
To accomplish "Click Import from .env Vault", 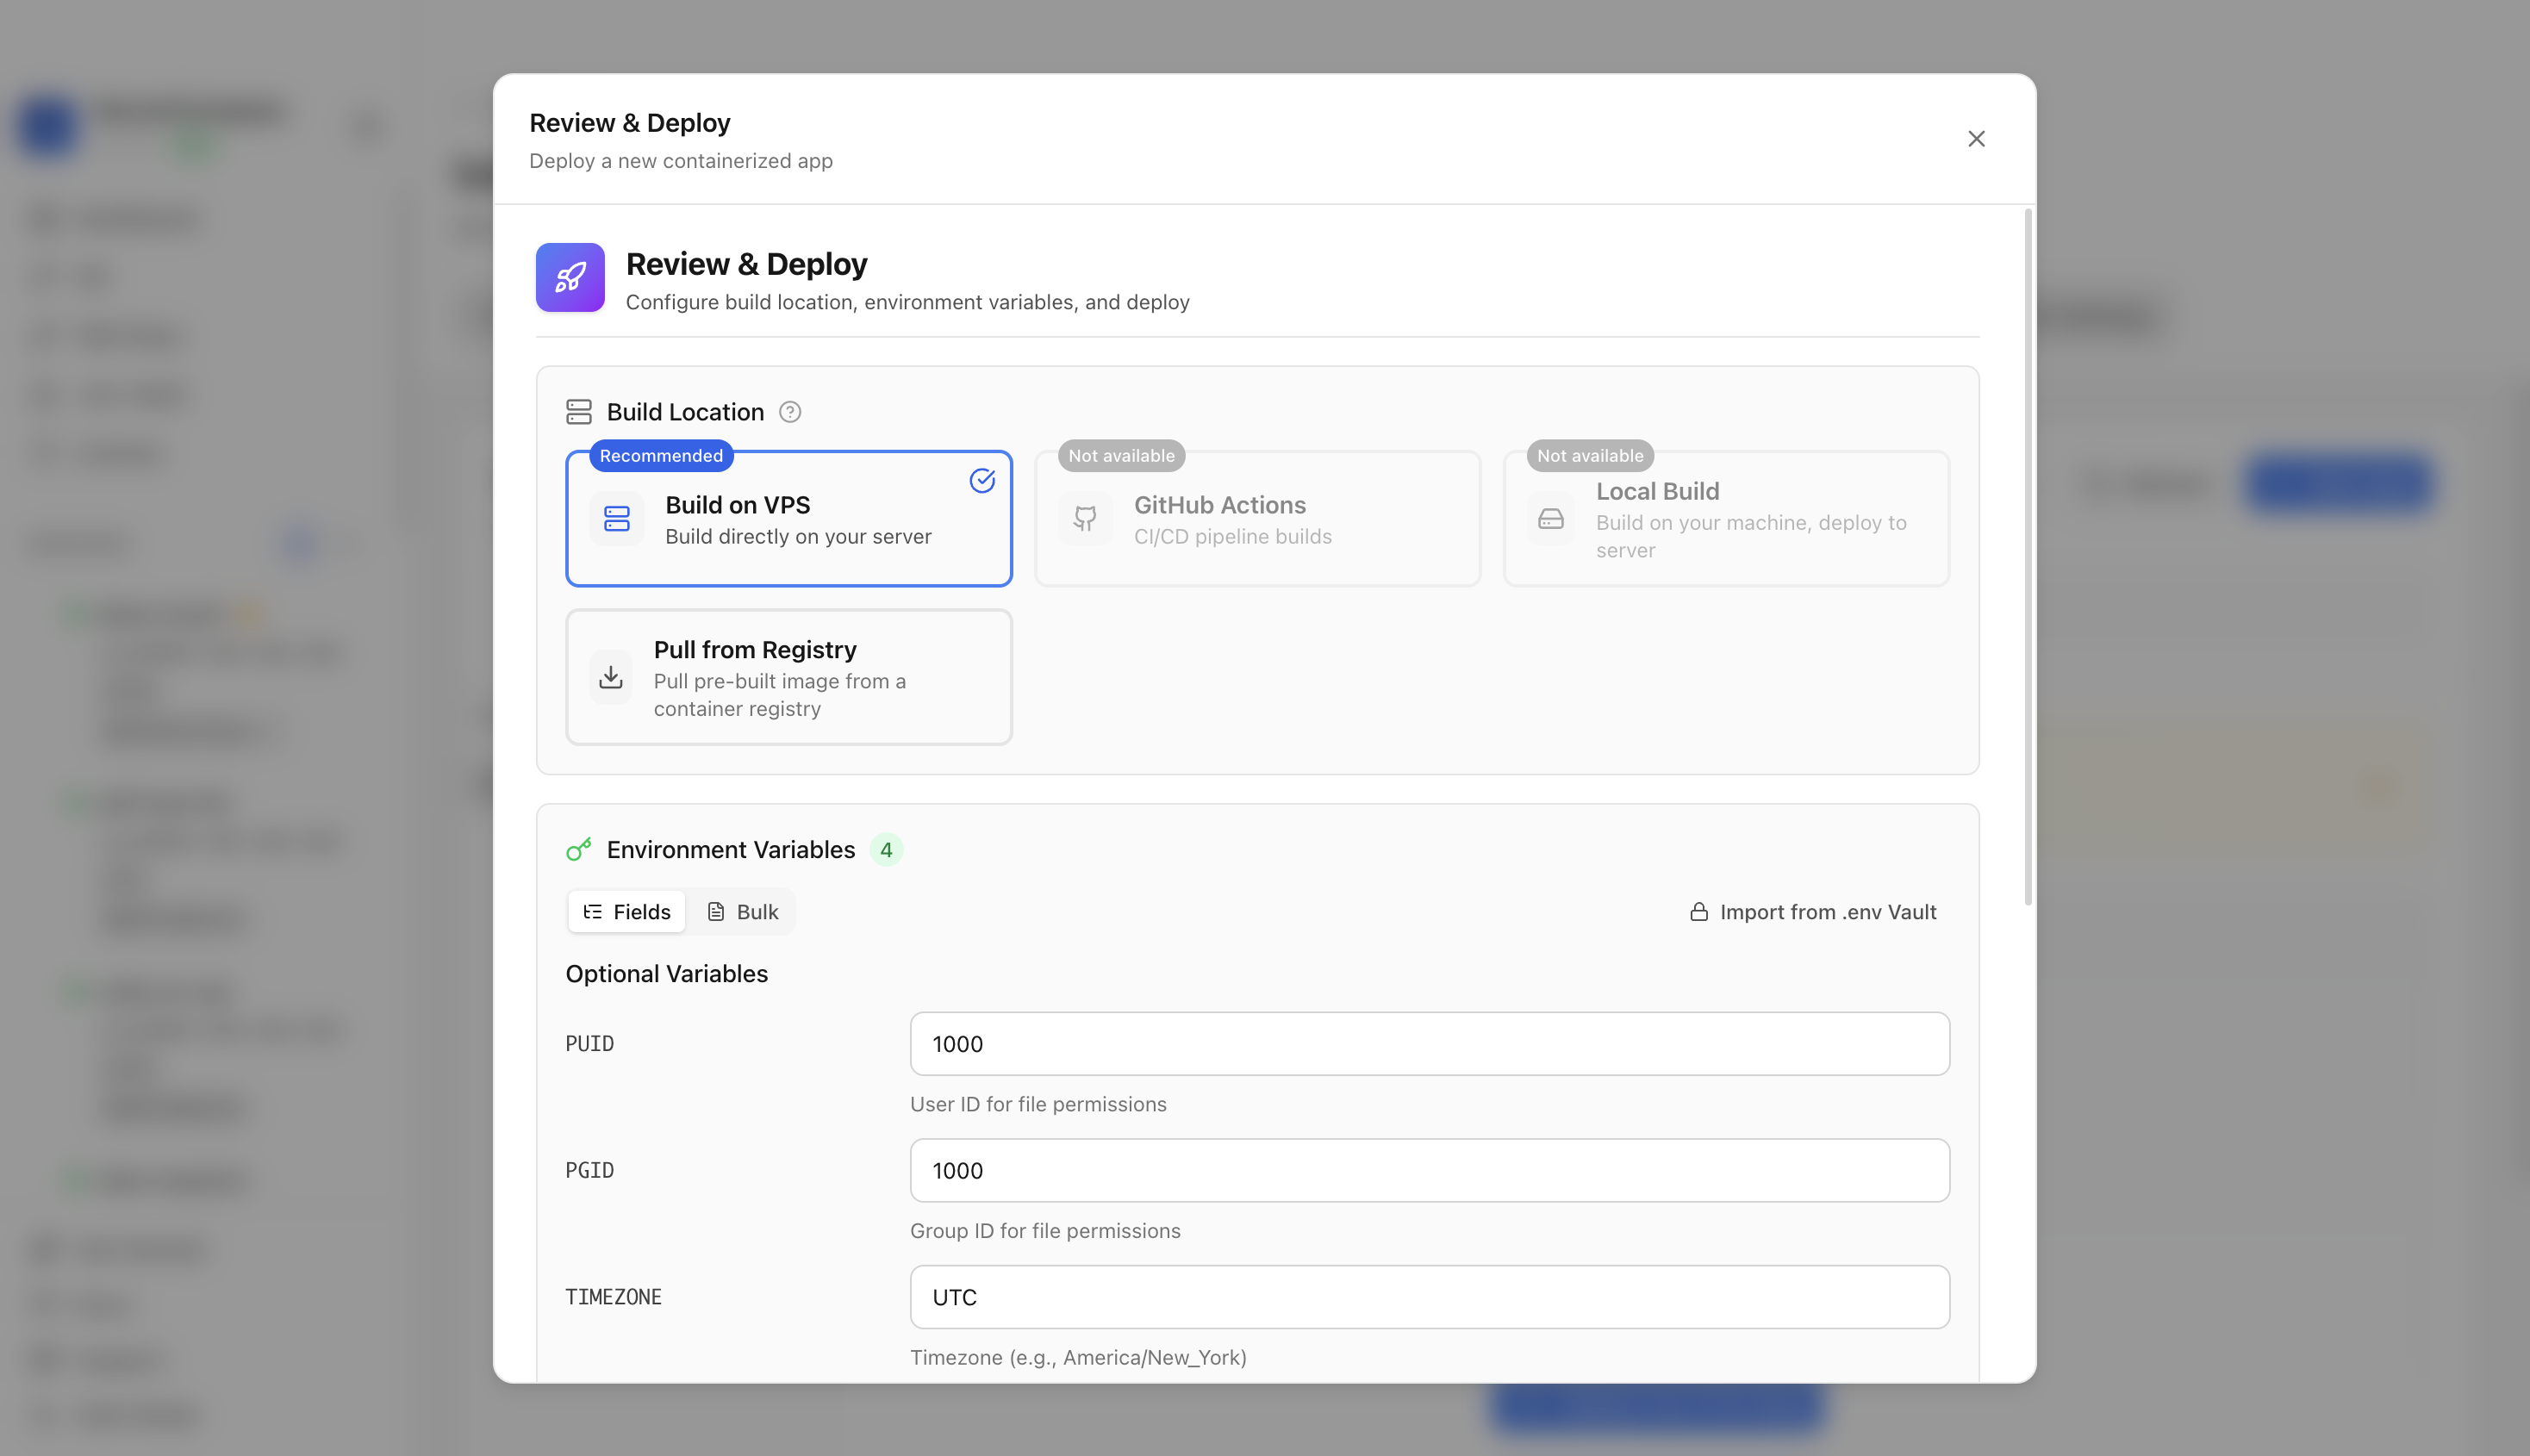I will click(x=1813, y=911).
